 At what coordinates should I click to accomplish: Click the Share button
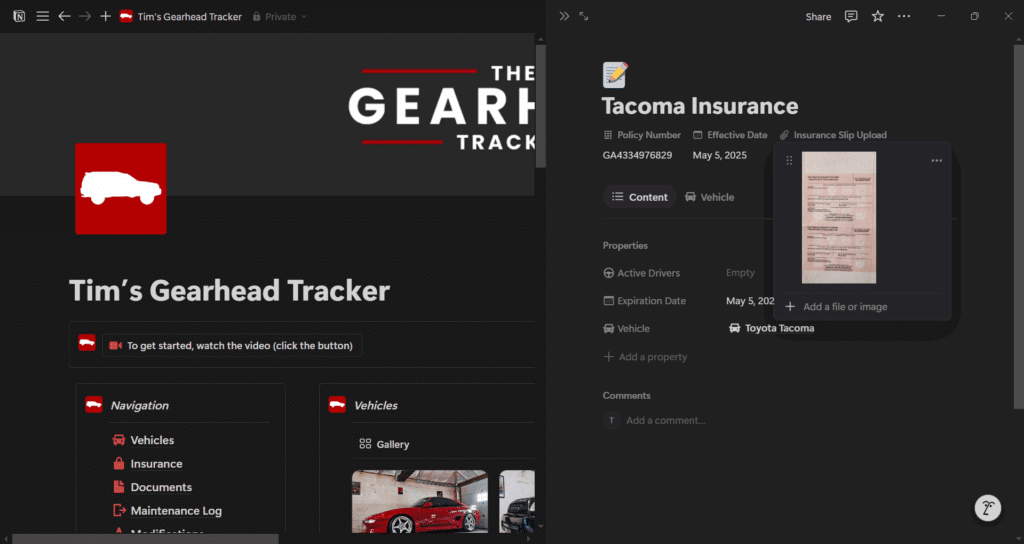pyautogui.click(x=818, y=16)
